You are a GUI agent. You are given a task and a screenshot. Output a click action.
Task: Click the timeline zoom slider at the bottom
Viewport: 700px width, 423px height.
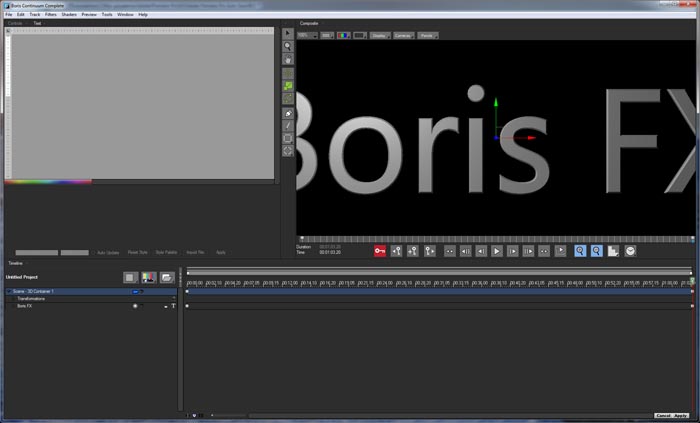pyautogui.click(x=229, y=415)
